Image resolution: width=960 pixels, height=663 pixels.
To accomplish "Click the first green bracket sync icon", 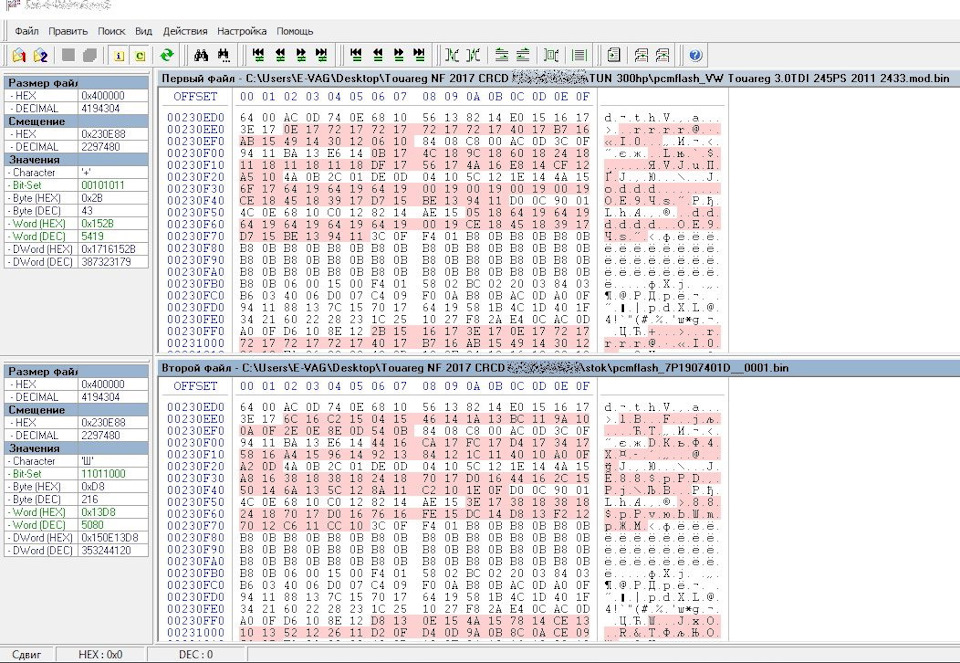I will [x=452, y=55].
